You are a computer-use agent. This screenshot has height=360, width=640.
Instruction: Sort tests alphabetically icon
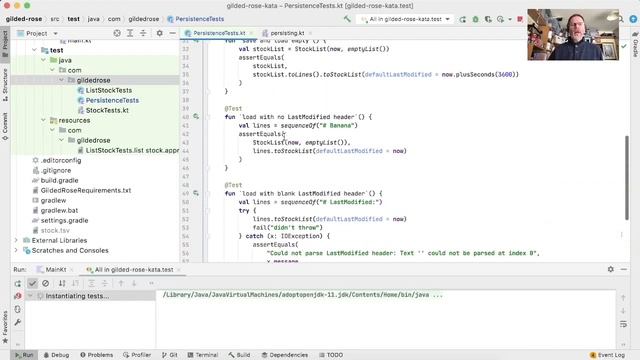click(x=62, y=283)
